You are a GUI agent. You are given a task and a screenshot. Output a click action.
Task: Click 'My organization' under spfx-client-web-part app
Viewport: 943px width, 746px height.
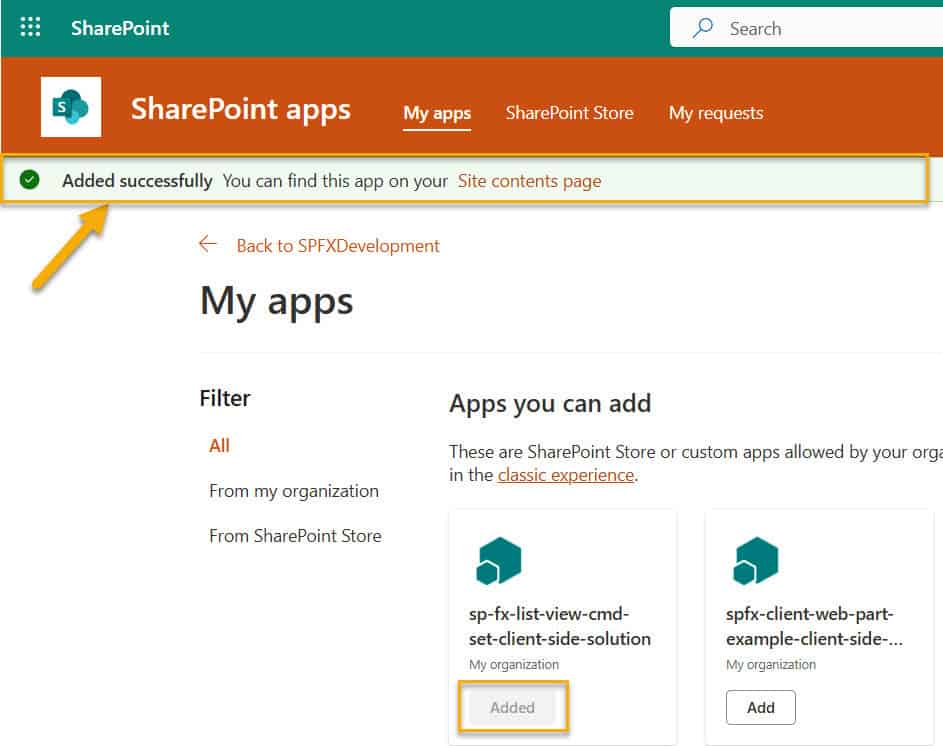pos(771,664)
